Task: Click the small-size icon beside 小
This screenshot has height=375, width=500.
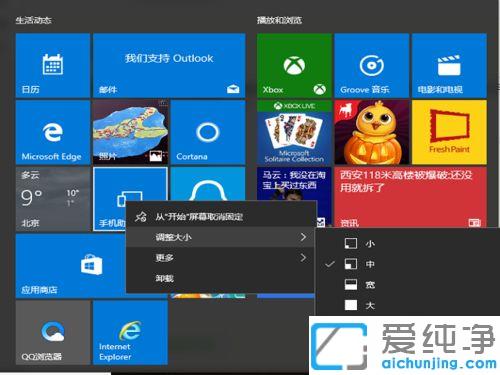Action: [x=351, y=244]
